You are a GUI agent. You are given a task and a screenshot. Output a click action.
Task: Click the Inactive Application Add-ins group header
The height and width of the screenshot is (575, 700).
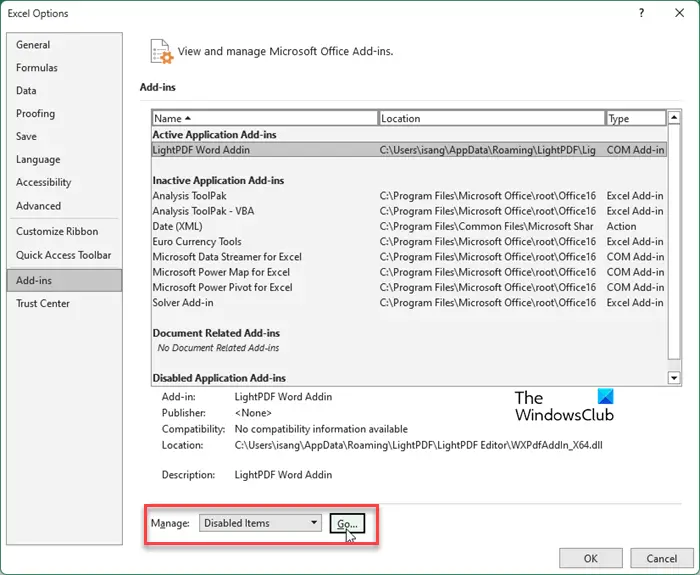(218, 180)
